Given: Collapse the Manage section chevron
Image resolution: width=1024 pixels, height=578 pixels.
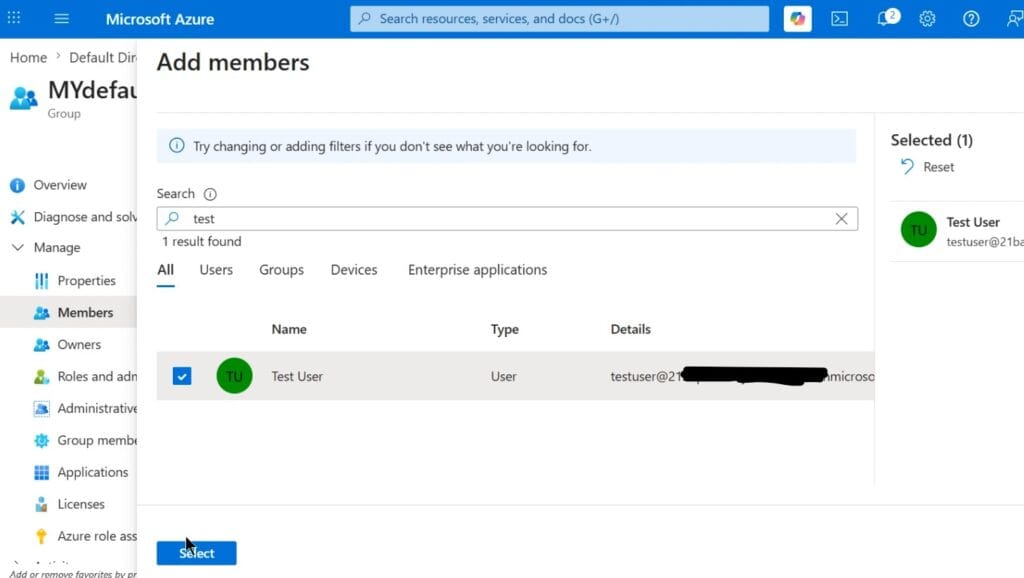Looking at the screenshot, I should (18, 248).
